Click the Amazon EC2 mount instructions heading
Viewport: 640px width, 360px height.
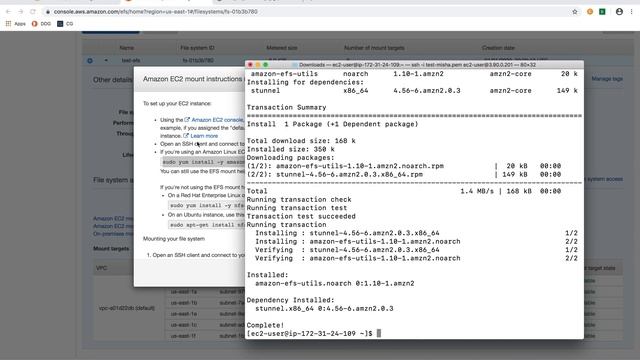tap(193, 79)
